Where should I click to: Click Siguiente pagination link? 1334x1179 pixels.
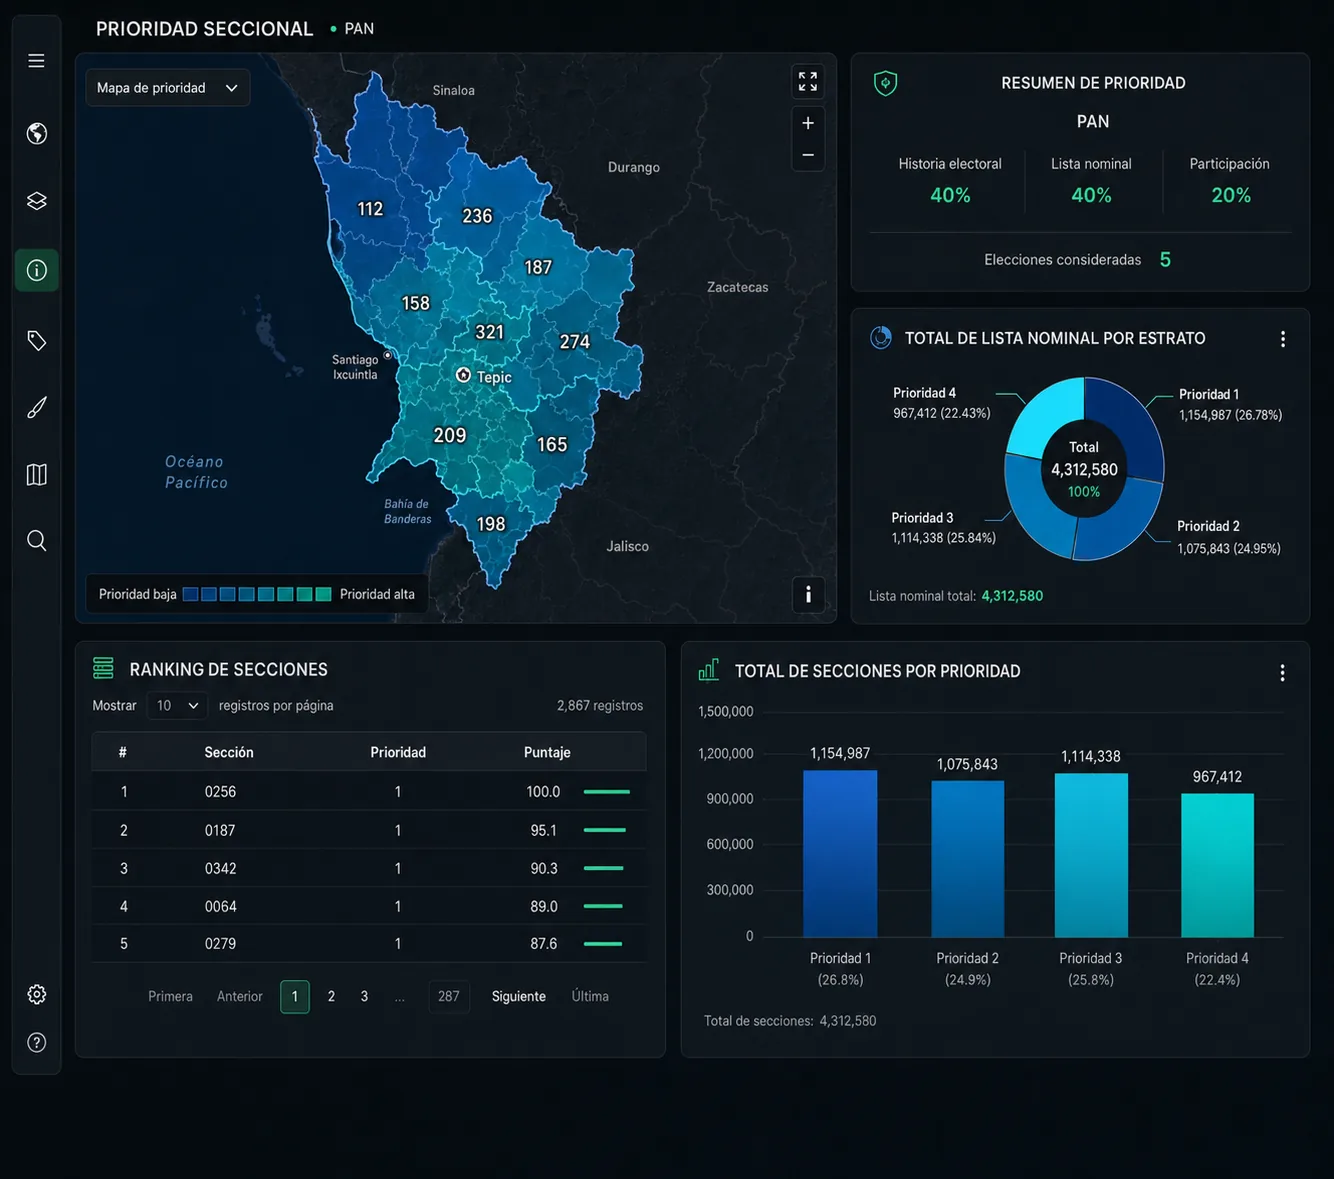pyautogui.click(x=519, y=997)
